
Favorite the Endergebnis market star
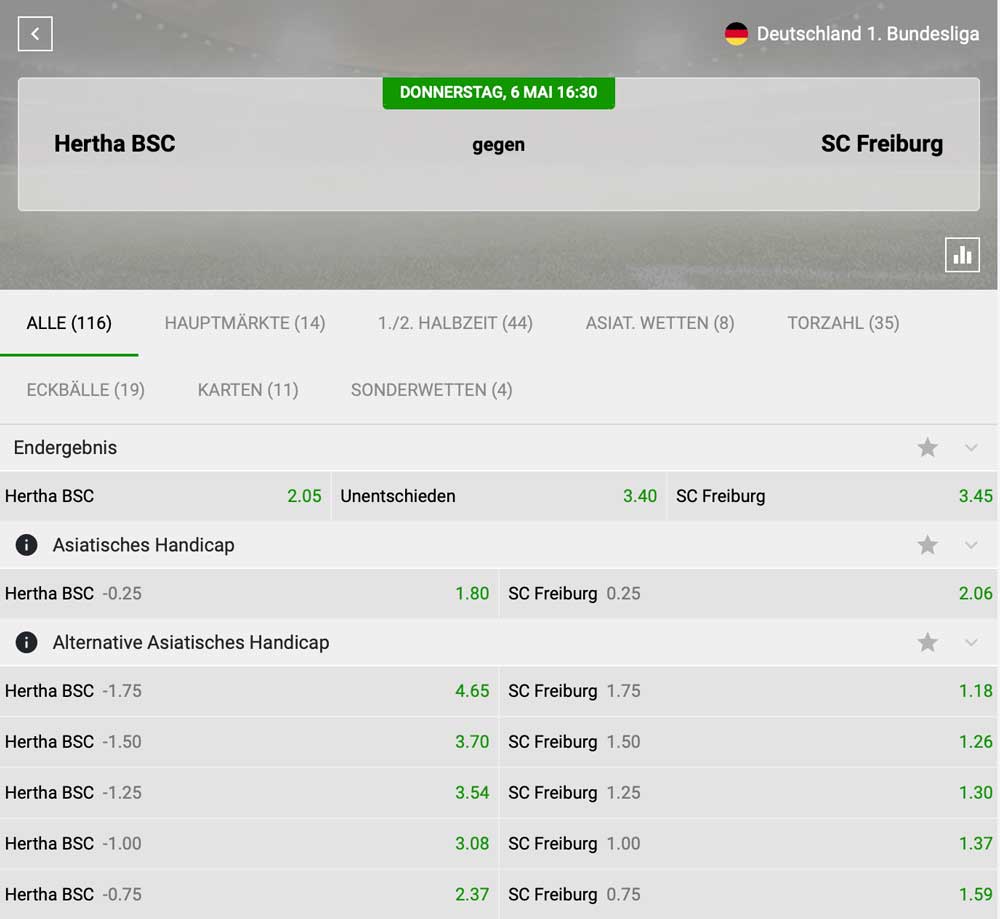[927, 448]
